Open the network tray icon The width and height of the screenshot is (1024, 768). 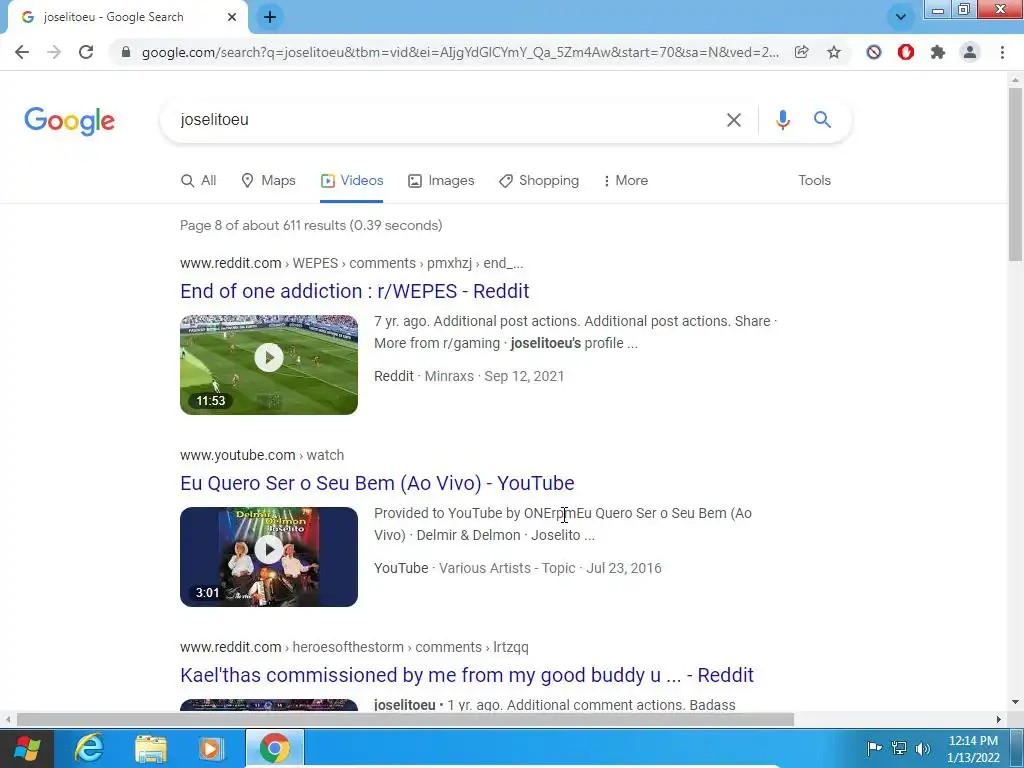click(899, 748)
